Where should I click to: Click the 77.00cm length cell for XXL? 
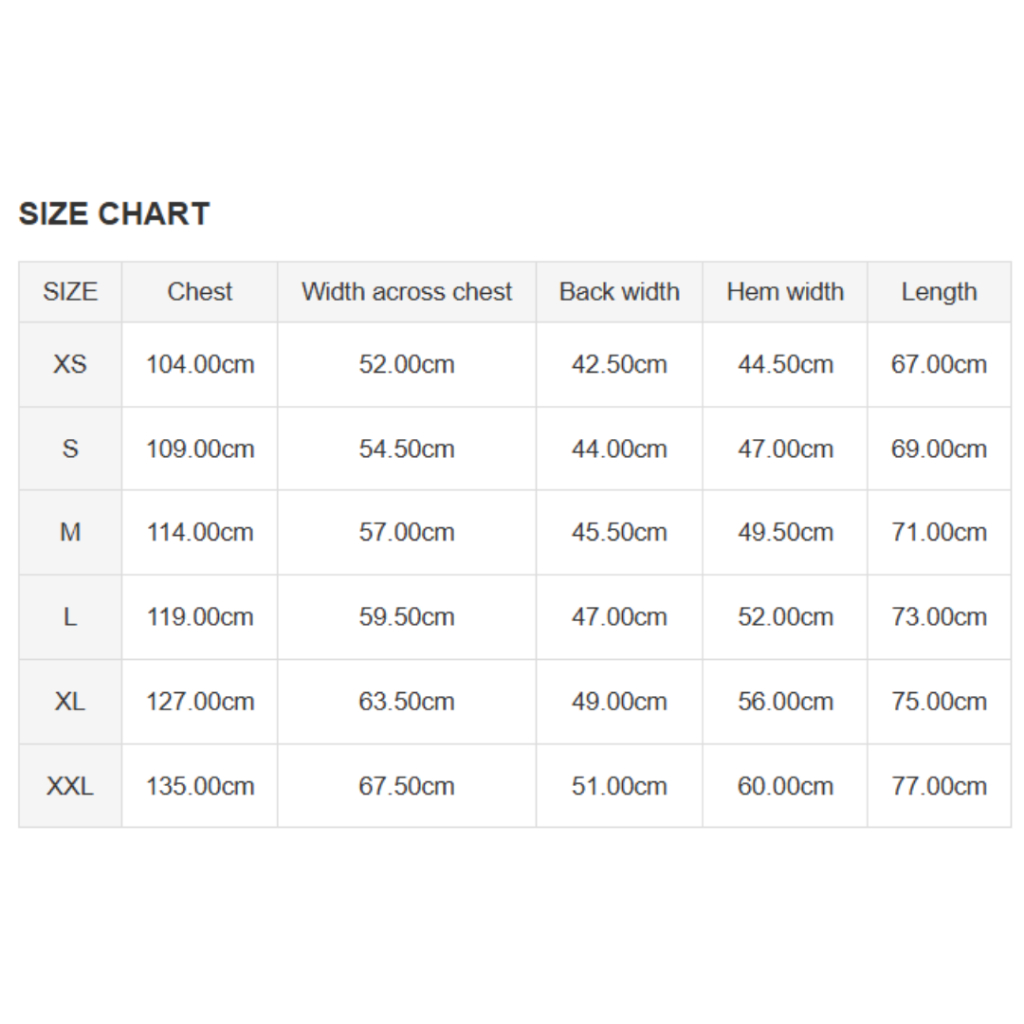tap(939, 786)
